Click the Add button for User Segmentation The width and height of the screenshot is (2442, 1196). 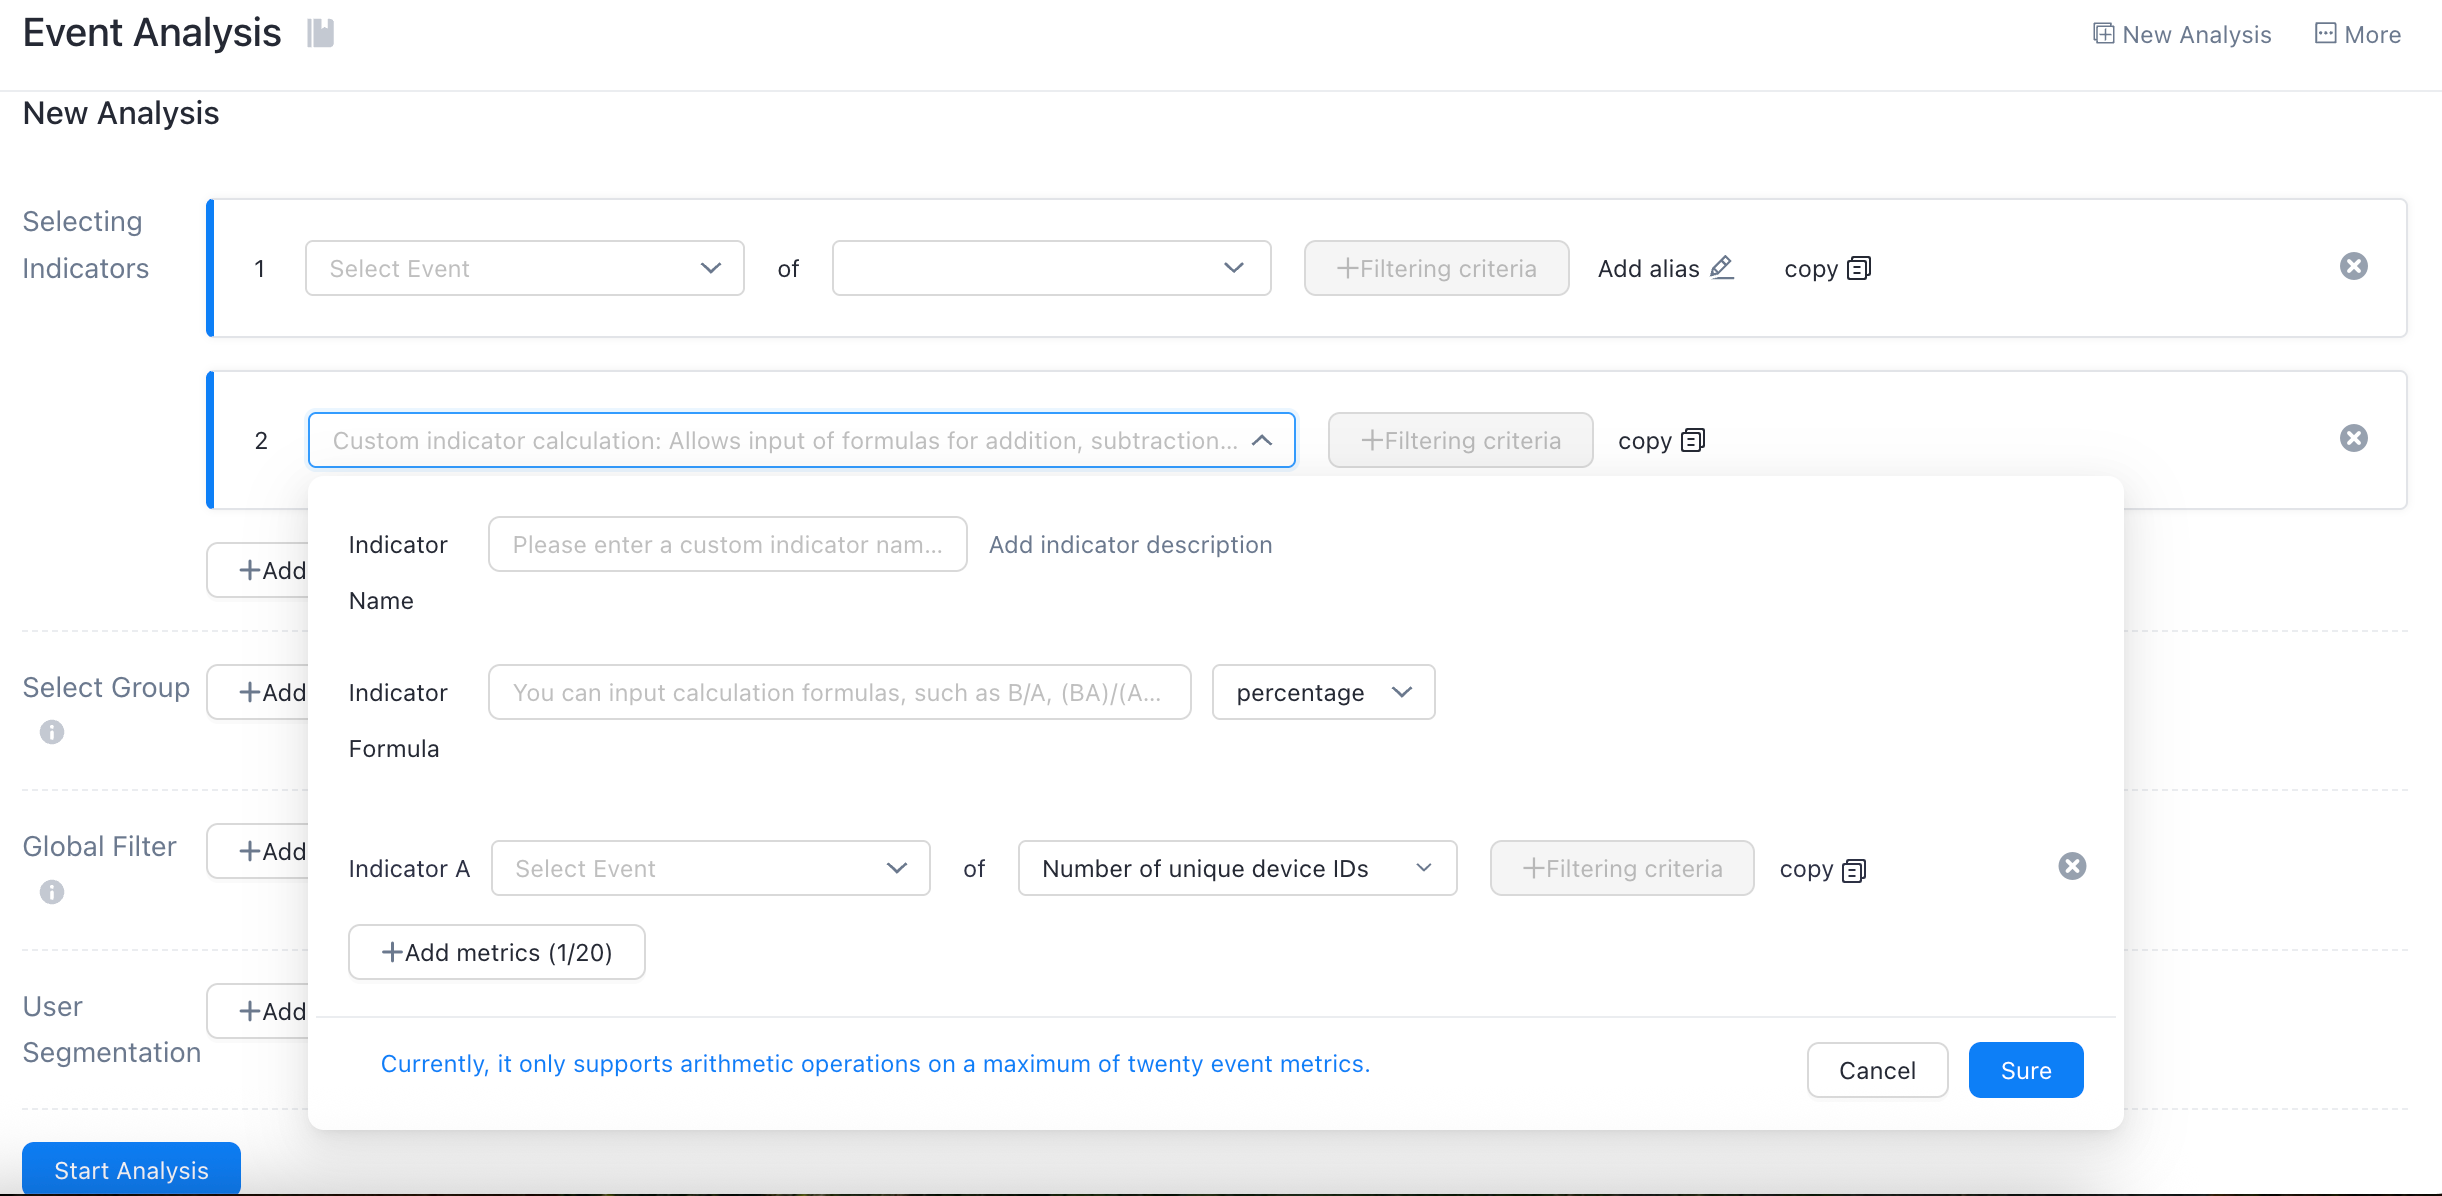(x=258, y=1011)
